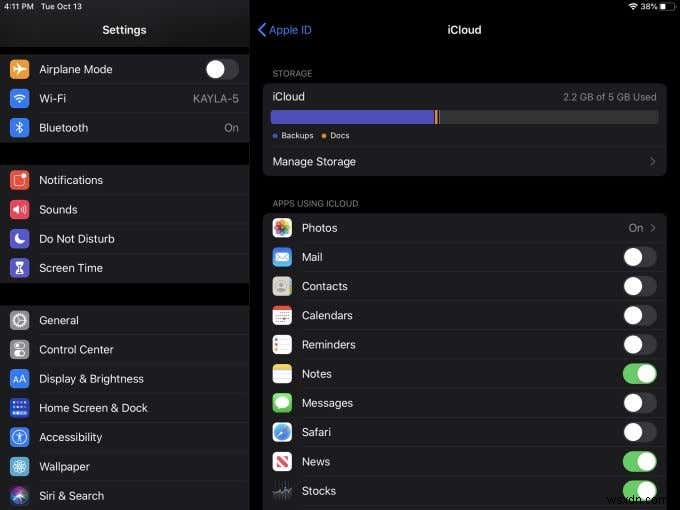Screen dimensions: 680x510
Task: Tap the Wi-Fi icon in Settings
Action: coord(20,98)
